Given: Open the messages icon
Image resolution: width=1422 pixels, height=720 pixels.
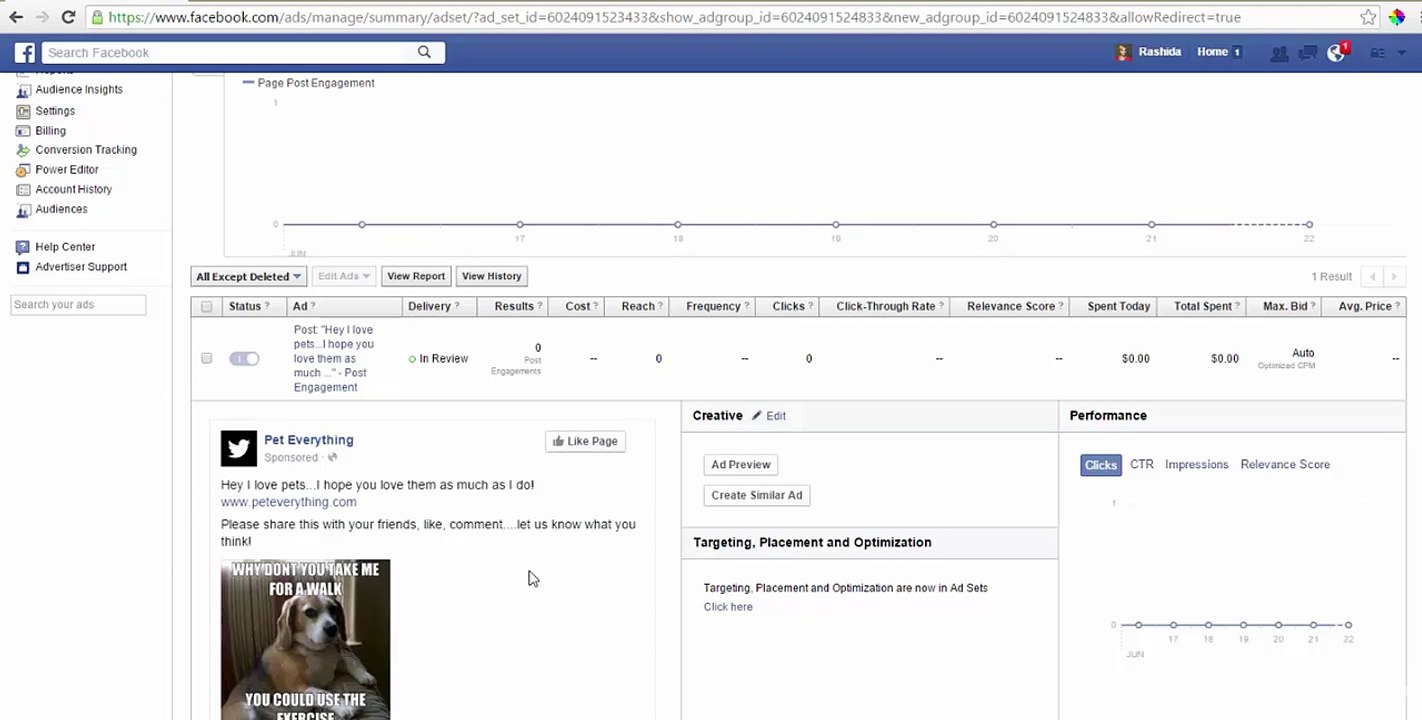Looking at the screenshot, I should [x=1307, y=53].
